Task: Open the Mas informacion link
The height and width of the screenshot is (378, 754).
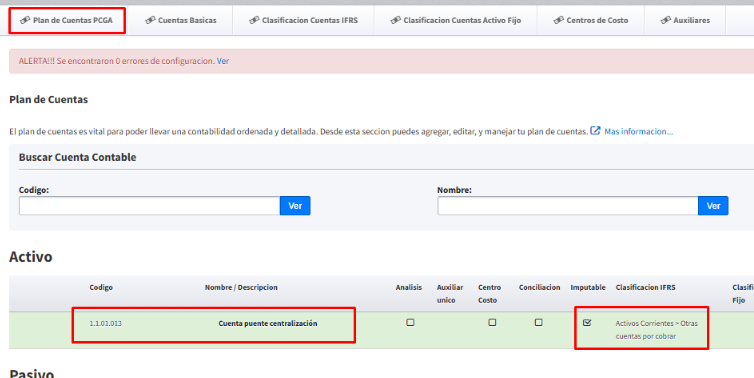Action: pos(639,131)
